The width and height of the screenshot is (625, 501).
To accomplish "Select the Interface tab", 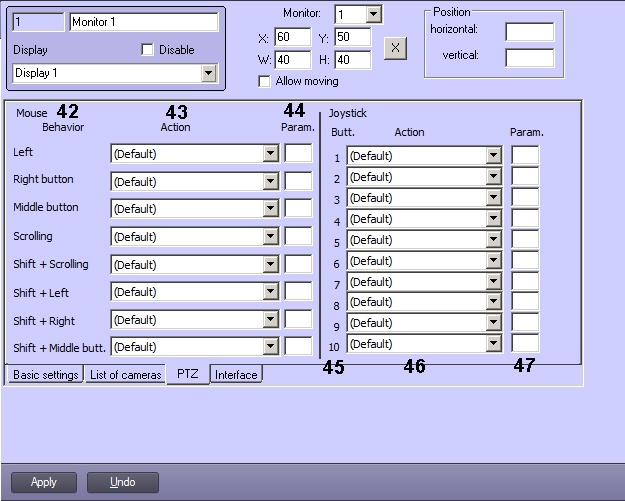I will click(236, 375).
